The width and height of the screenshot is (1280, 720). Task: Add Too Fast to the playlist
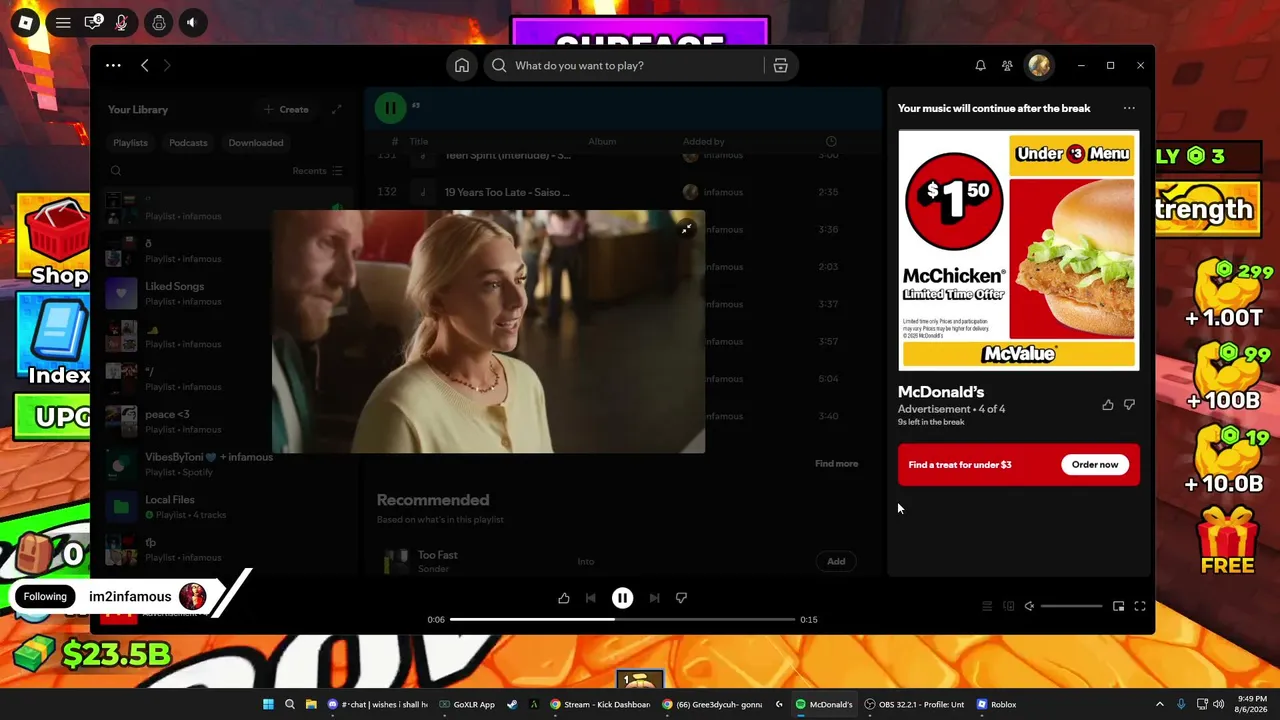click(836, 561)
